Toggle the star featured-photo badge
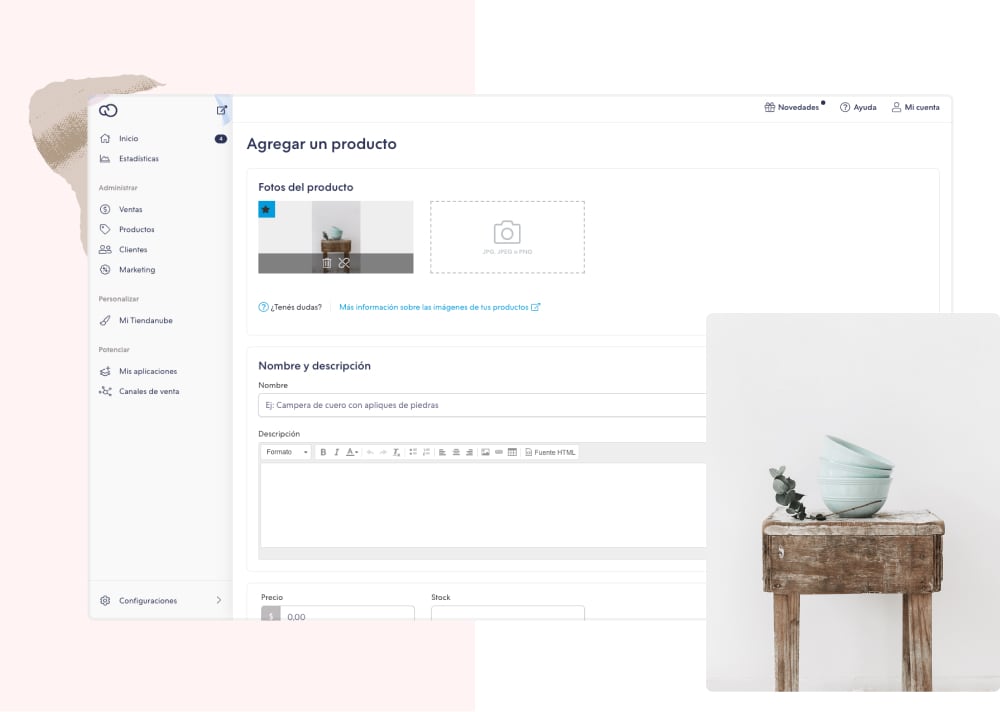This screenshot has height=712, width=1000. coord(266,209)
